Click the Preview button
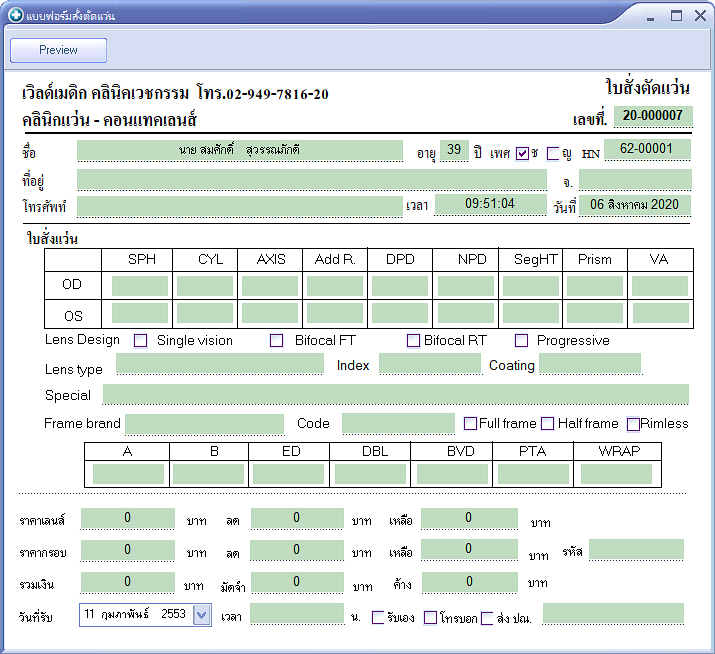The height and width of the screenshot is (654, 715). click(58, 50)
